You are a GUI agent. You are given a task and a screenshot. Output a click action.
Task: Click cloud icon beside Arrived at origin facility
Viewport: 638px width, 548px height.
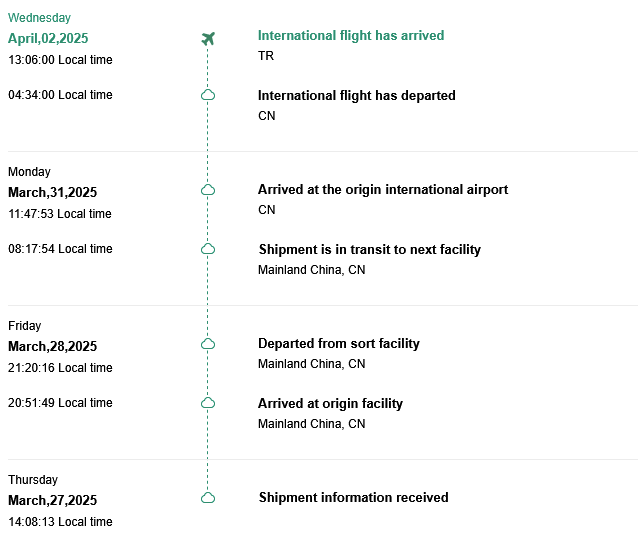click(208, 403)
